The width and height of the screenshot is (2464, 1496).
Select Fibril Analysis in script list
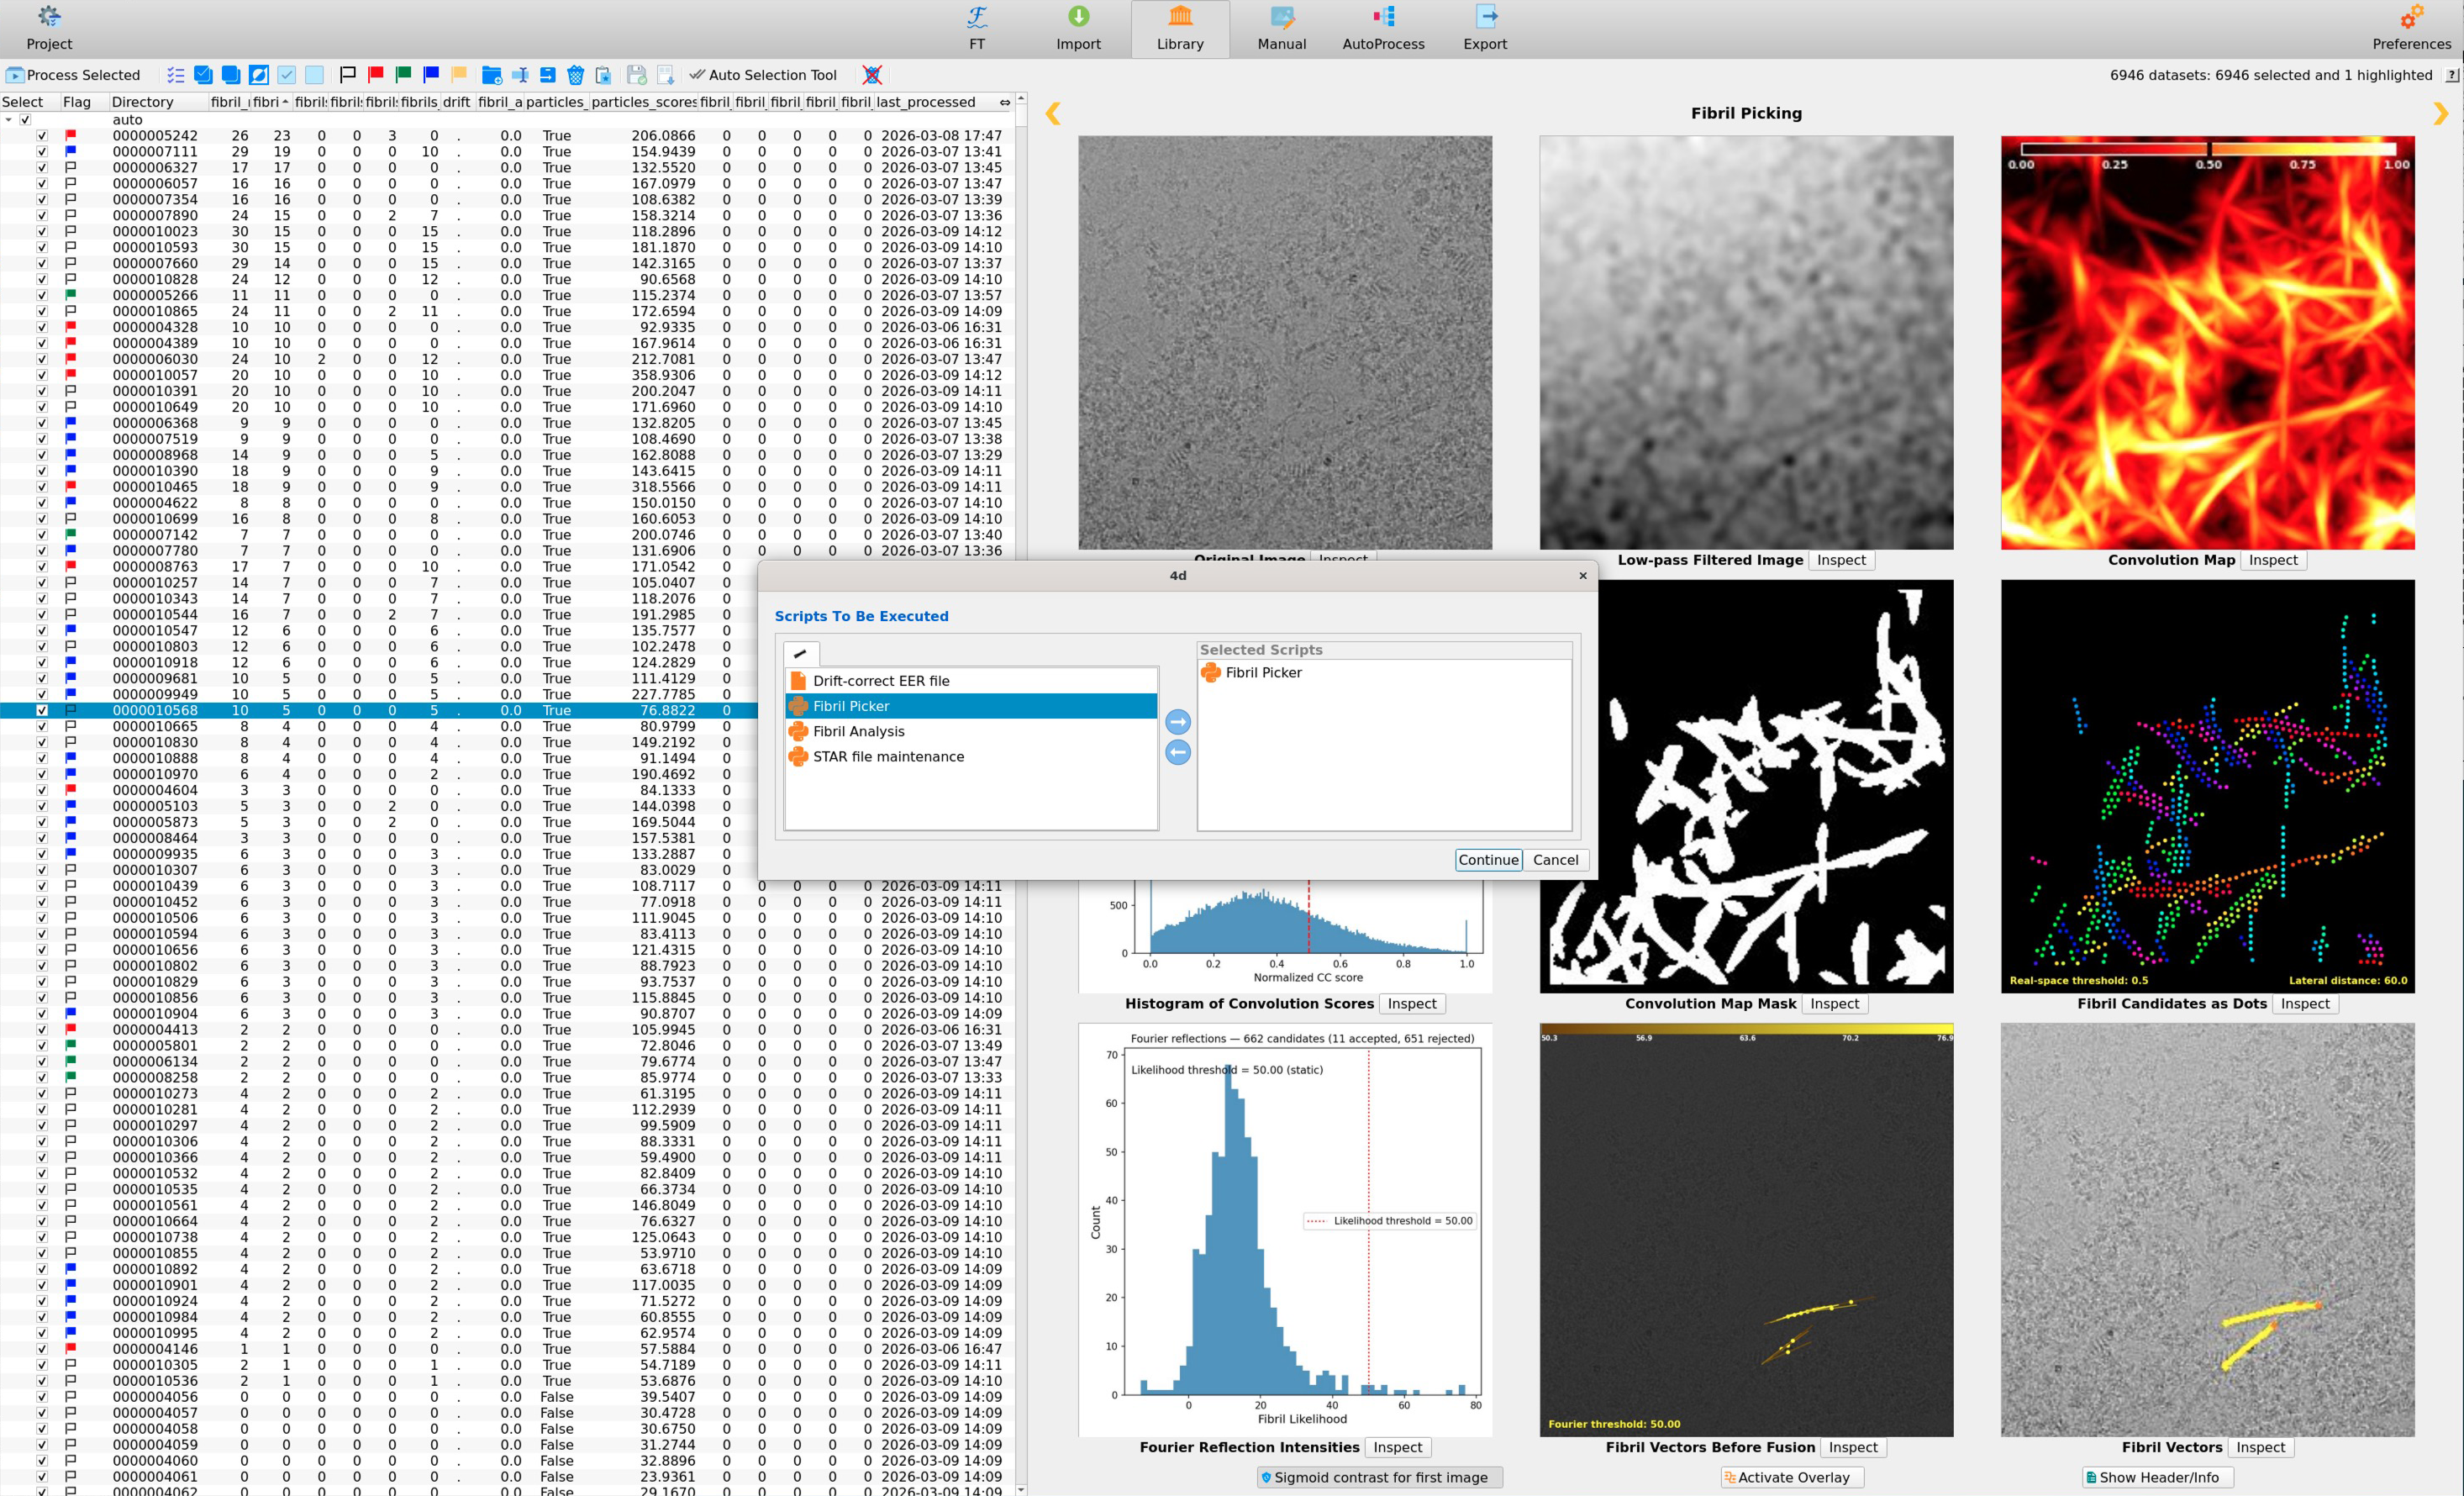972,732
